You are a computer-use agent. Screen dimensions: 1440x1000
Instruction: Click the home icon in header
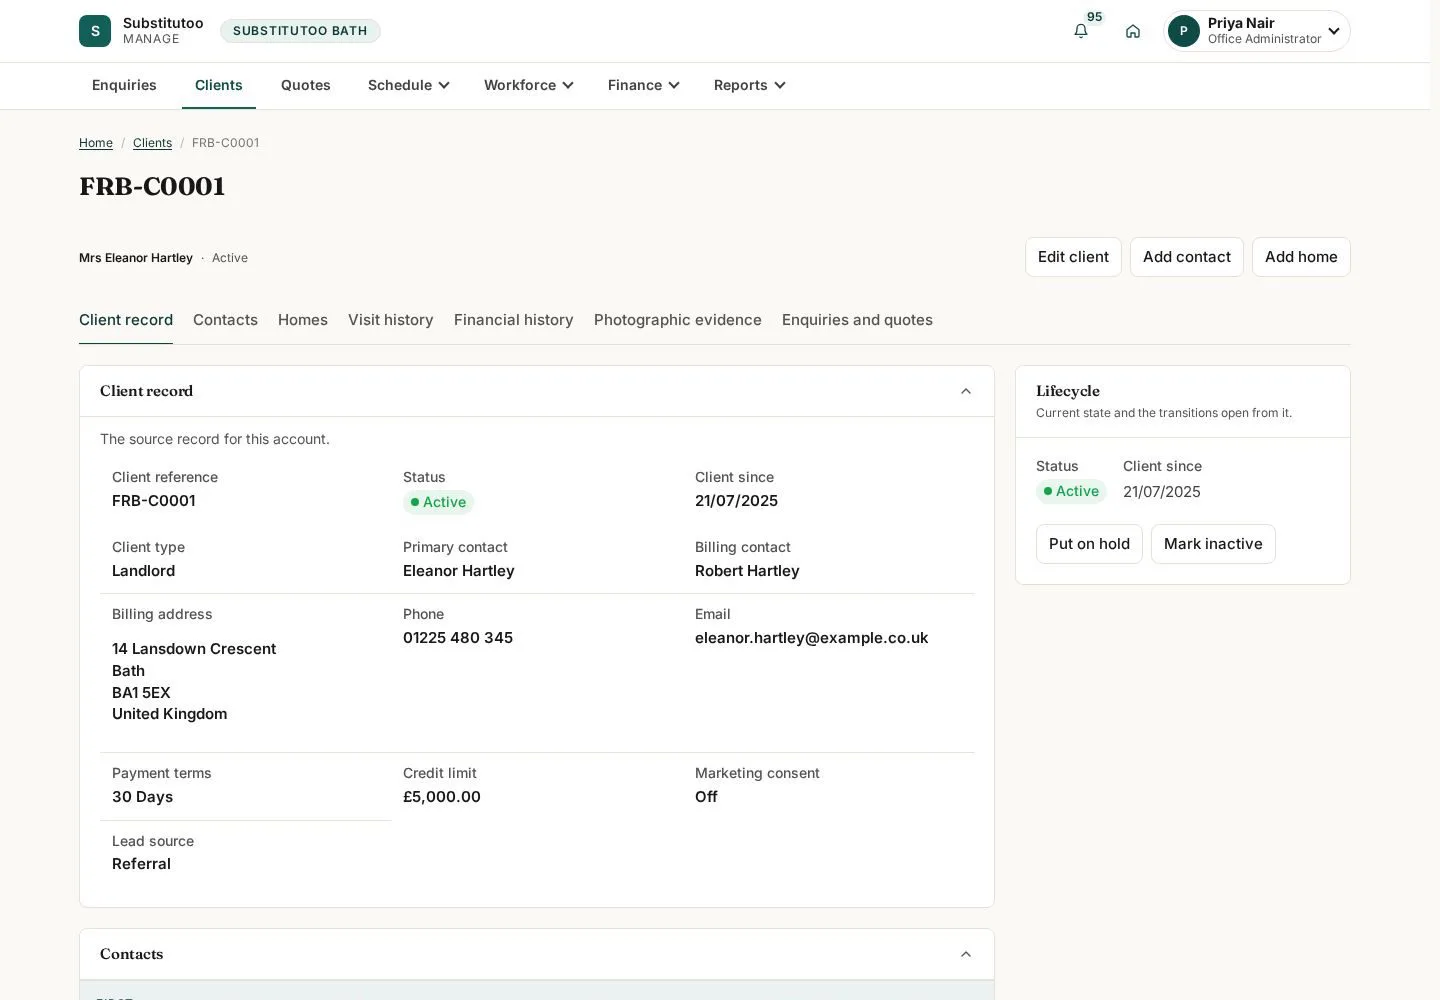click(1133, 31)
